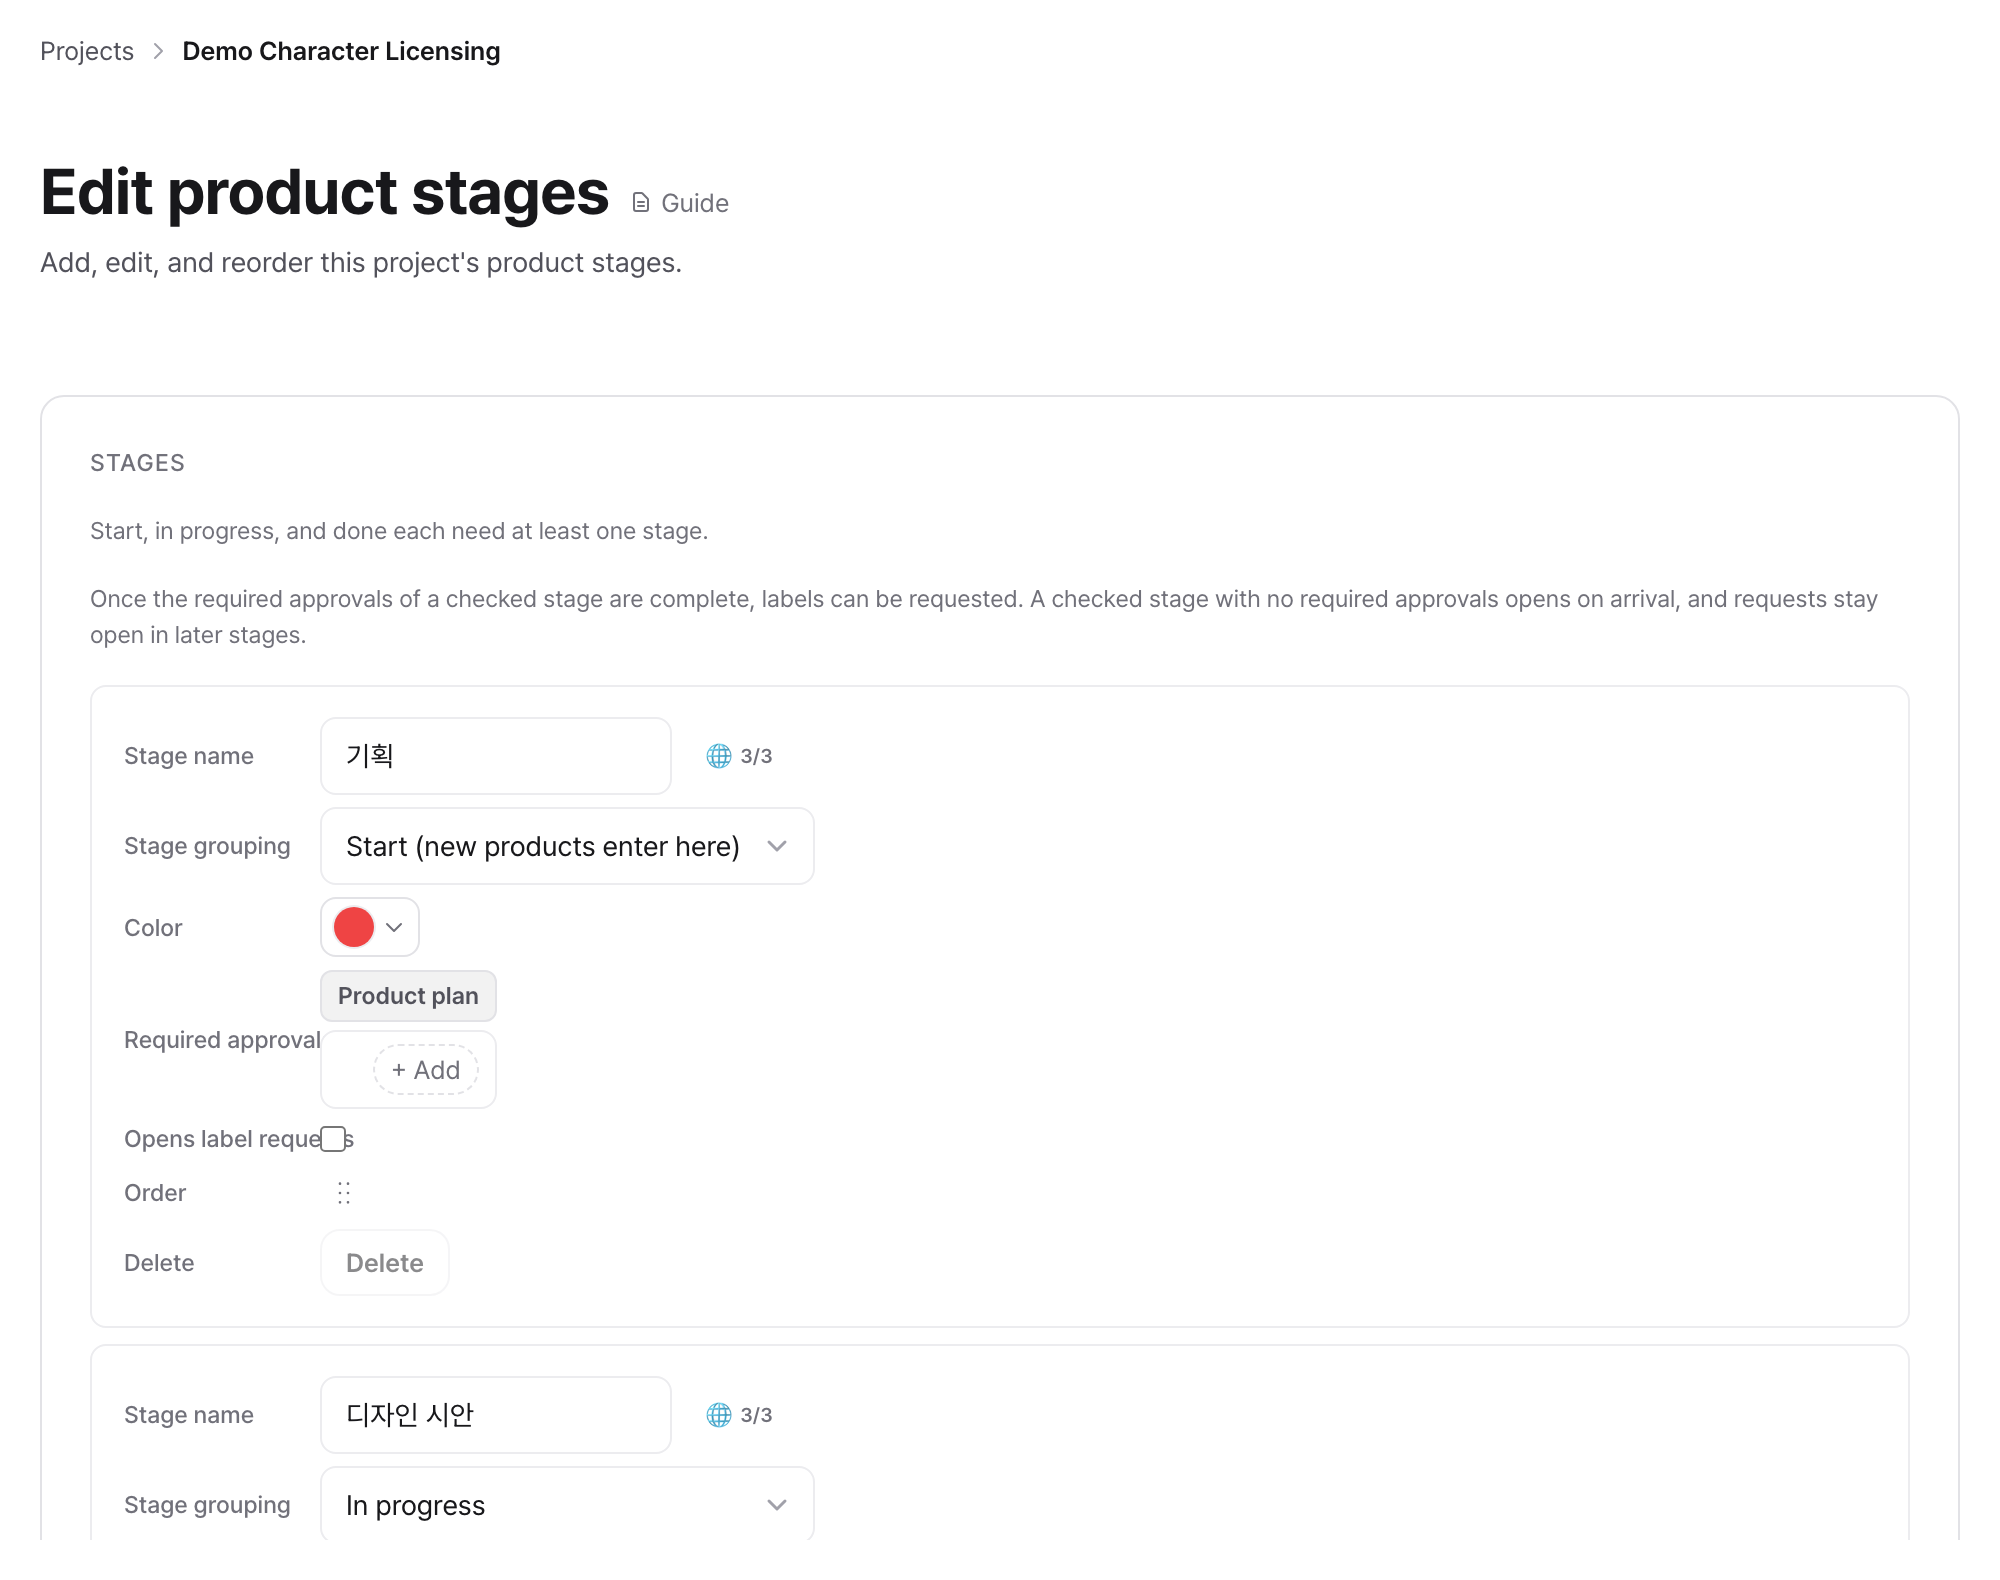2000x1580 pixels.
Task: Toggle Opens label requests checkbox
Action: tap(334, 1139)
